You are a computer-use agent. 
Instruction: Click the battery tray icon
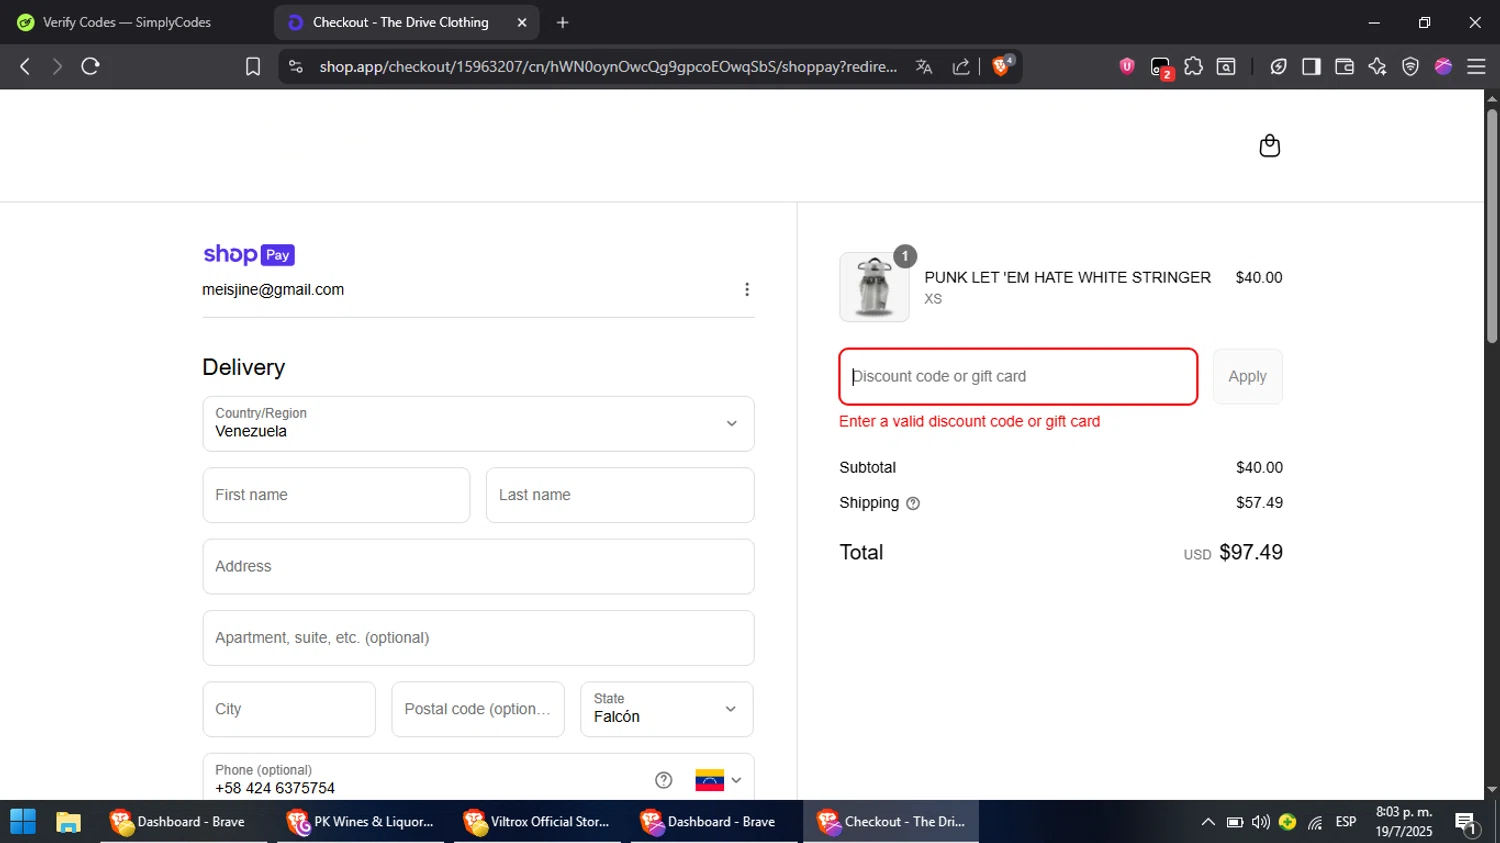point(1235,822)
